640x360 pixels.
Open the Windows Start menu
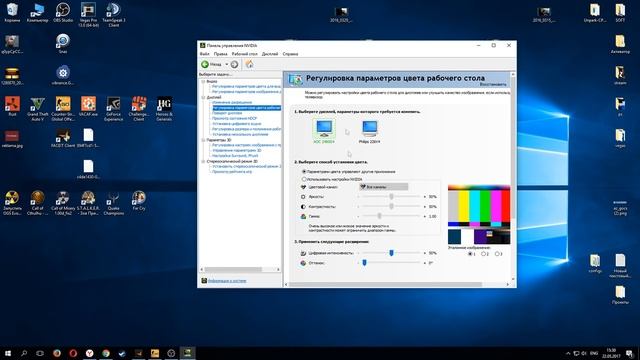point(8,353)
